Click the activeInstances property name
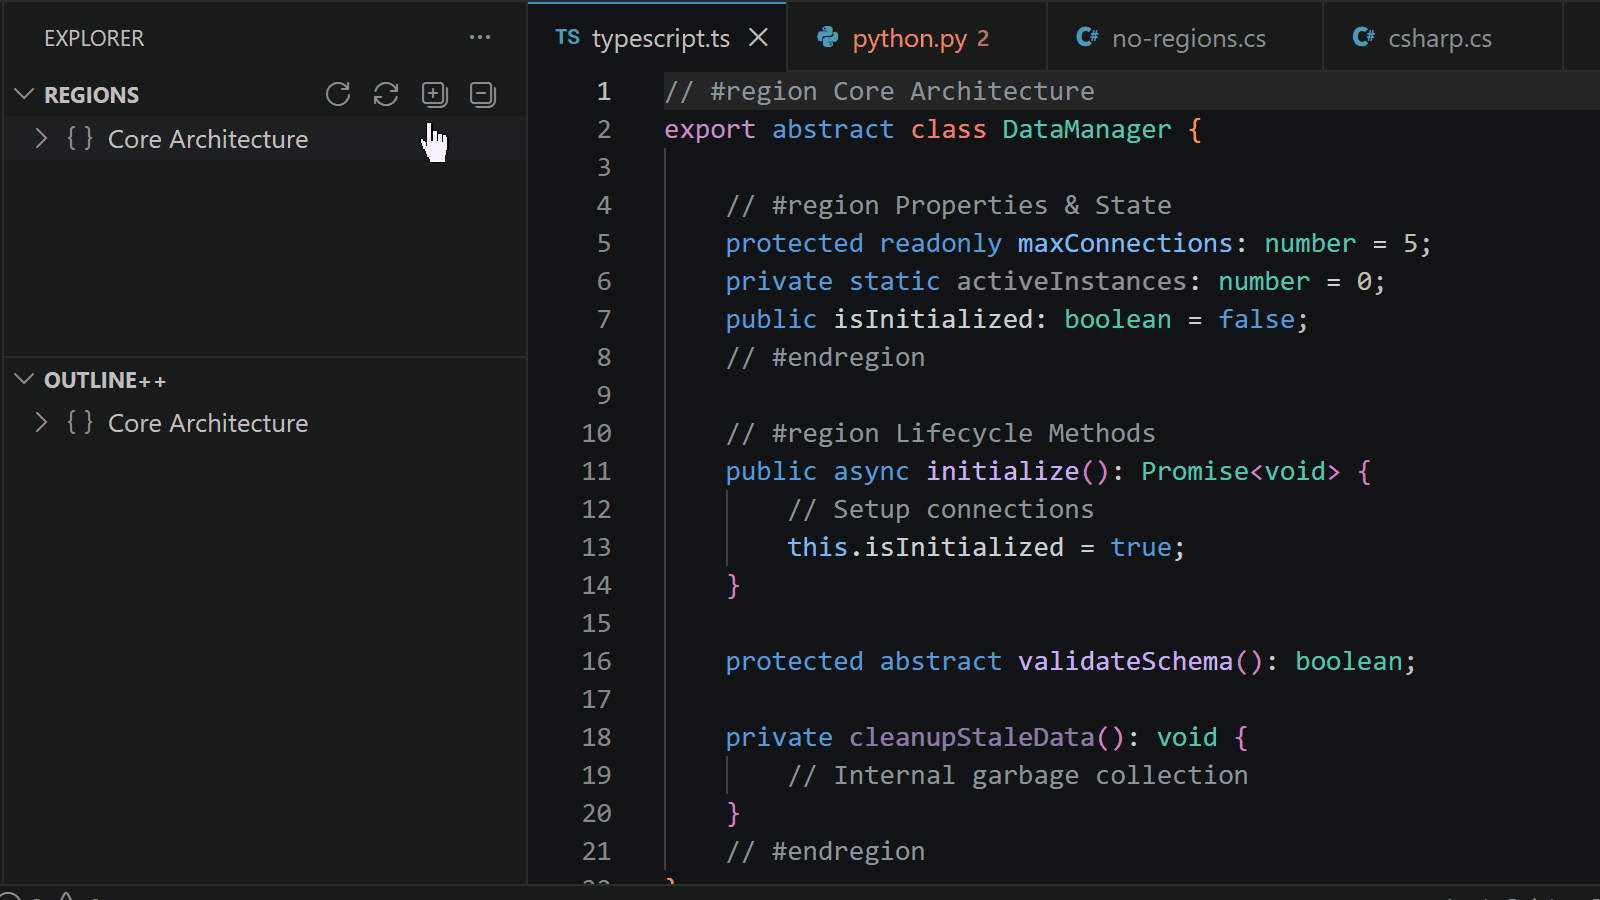 tap(1072, 281)
